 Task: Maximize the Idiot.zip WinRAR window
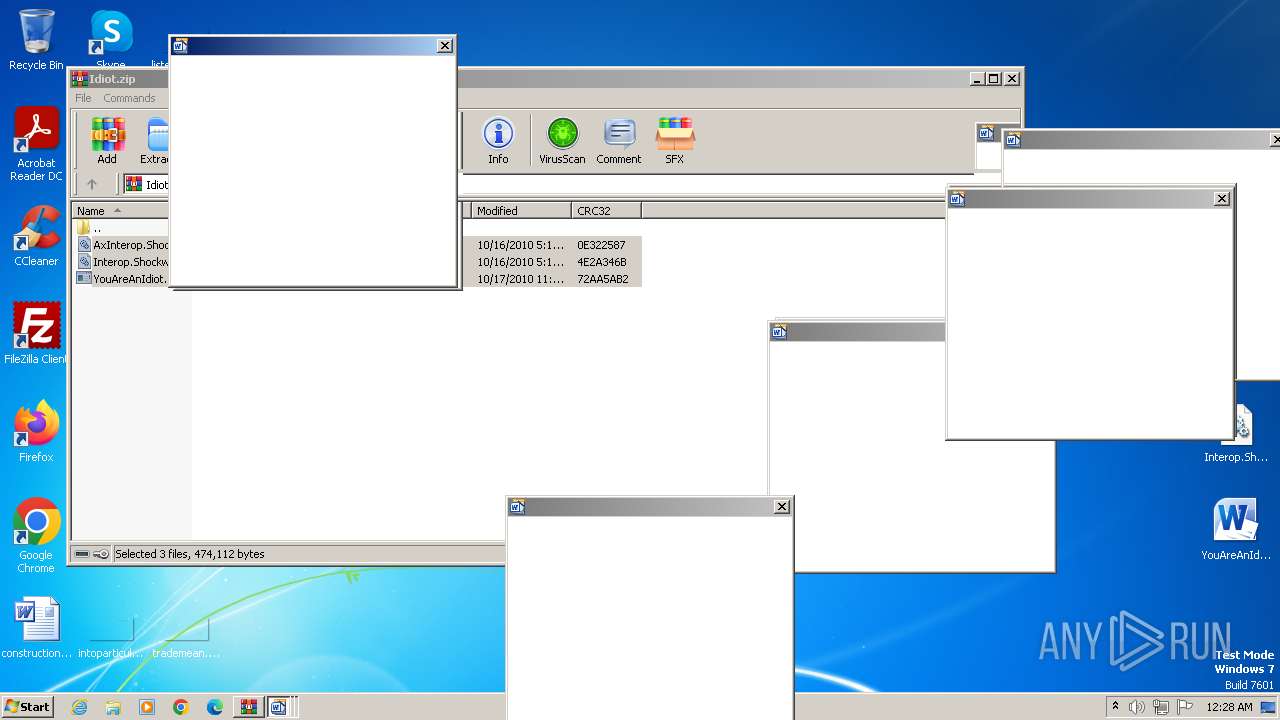pyautogui.click(x=993, y=78)
